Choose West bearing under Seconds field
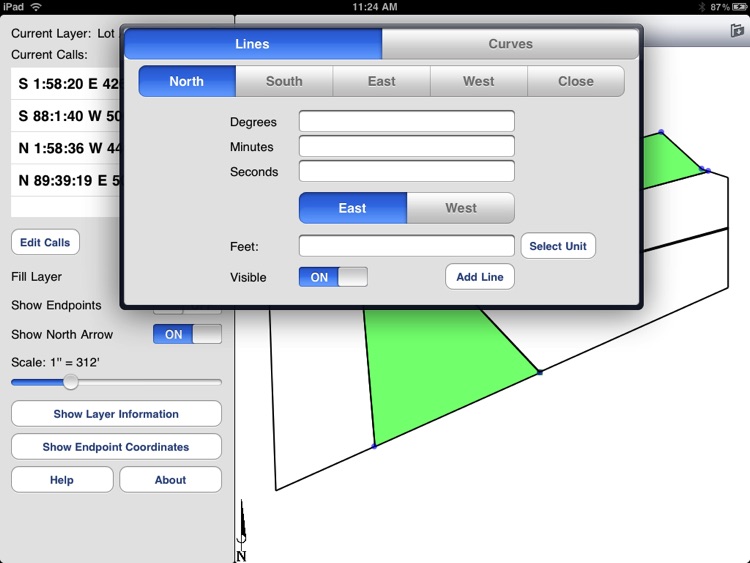 coord(461,208)
